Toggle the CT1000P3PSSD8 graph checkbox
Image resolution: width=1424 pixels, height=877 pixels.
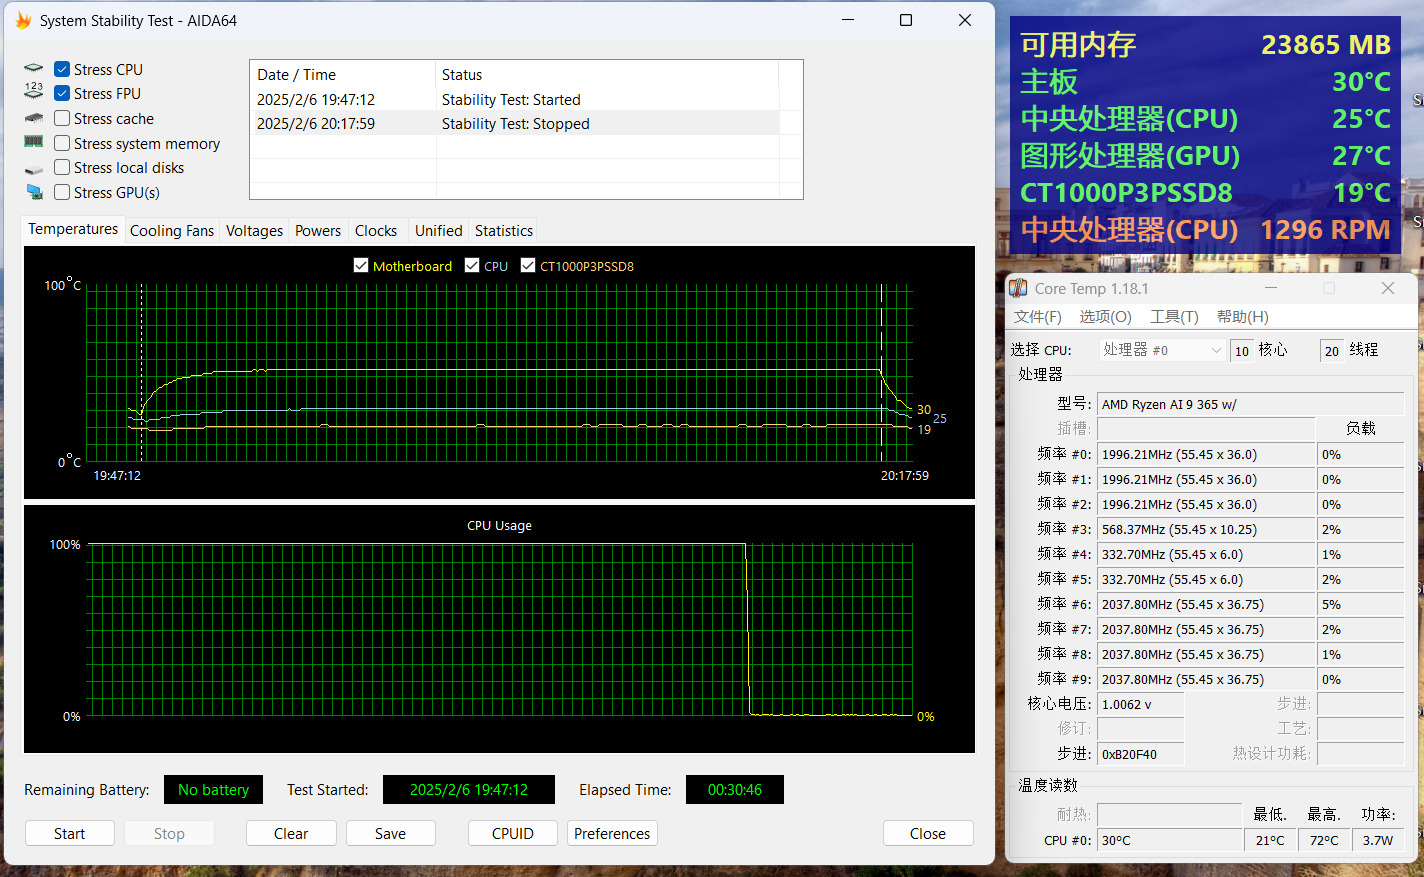click(x=528, y=266)
